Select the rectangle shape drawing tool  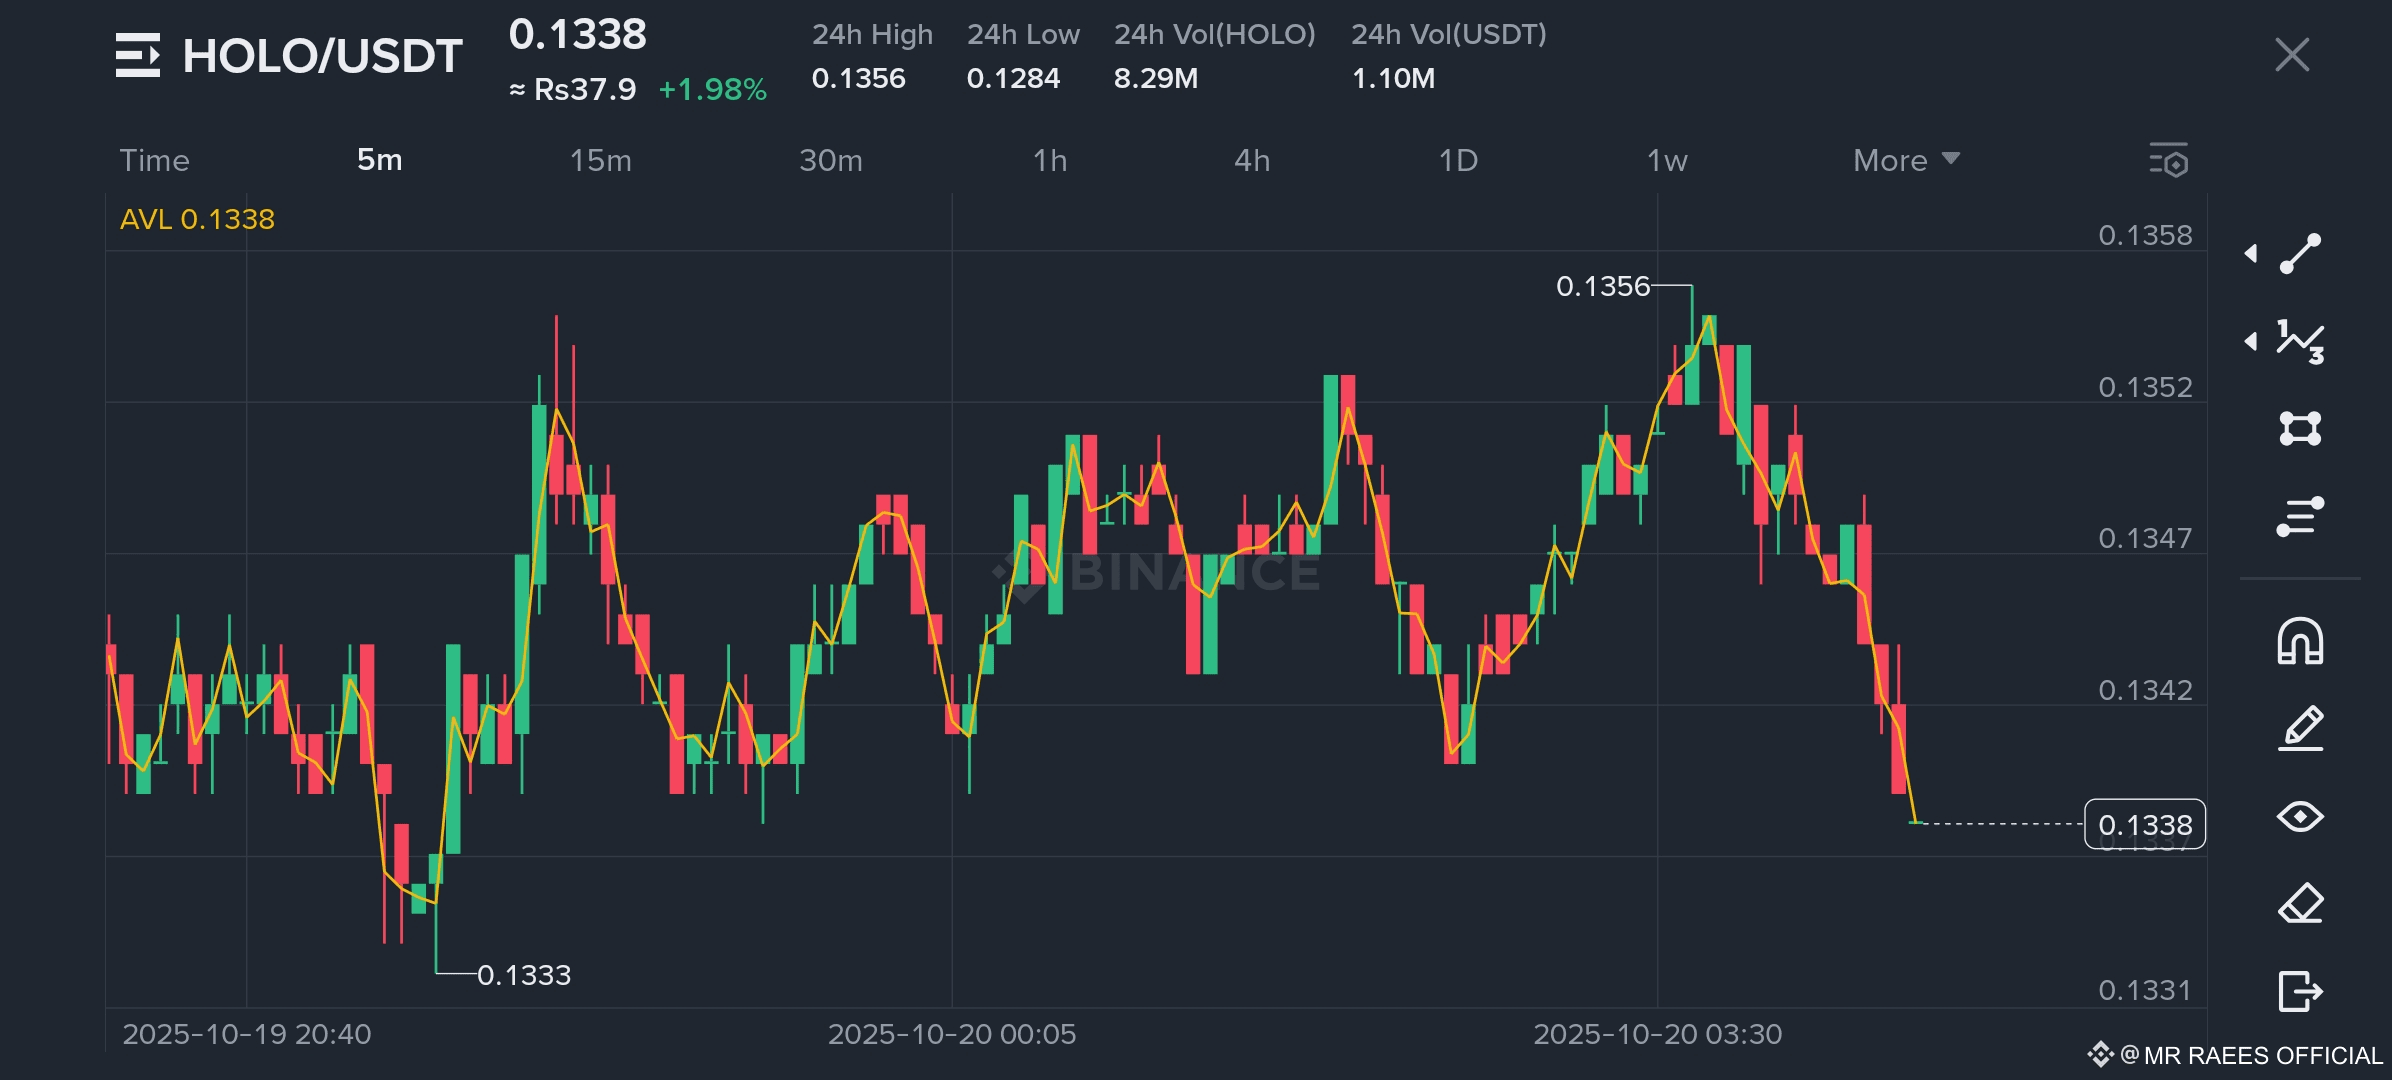click(x=2300, y=428)
